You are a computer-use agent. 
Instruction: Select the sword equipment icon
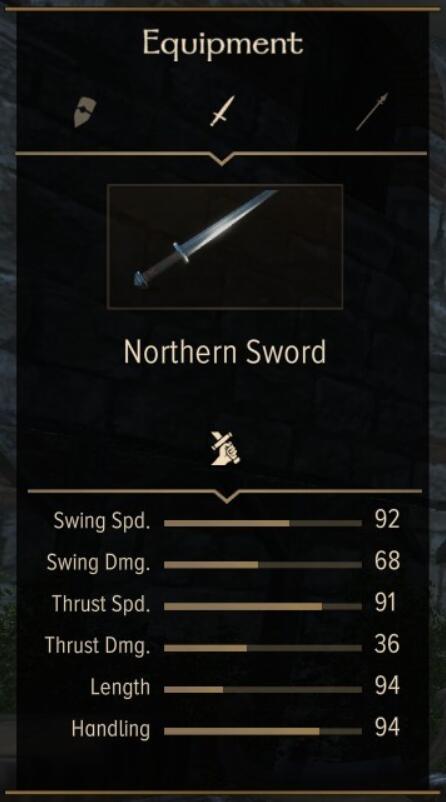[x=222, y=111]
